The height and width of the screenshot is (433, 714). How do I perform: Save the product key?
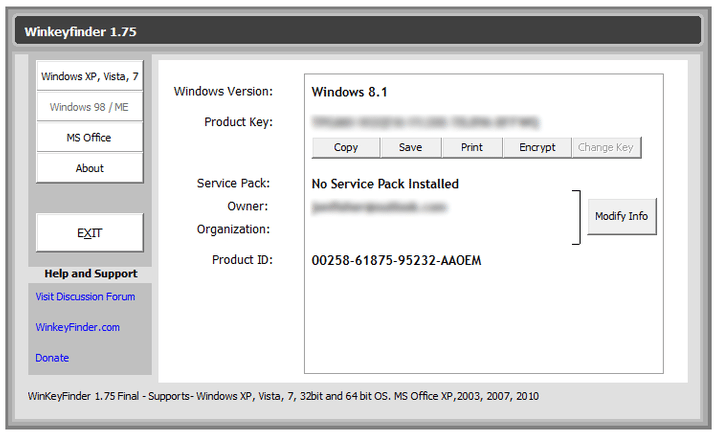pos(411,148)
